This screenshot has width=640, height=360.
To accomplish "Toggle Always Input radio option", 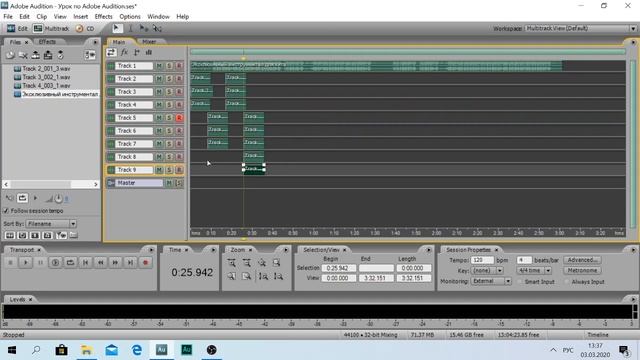I will click(567, 282).
